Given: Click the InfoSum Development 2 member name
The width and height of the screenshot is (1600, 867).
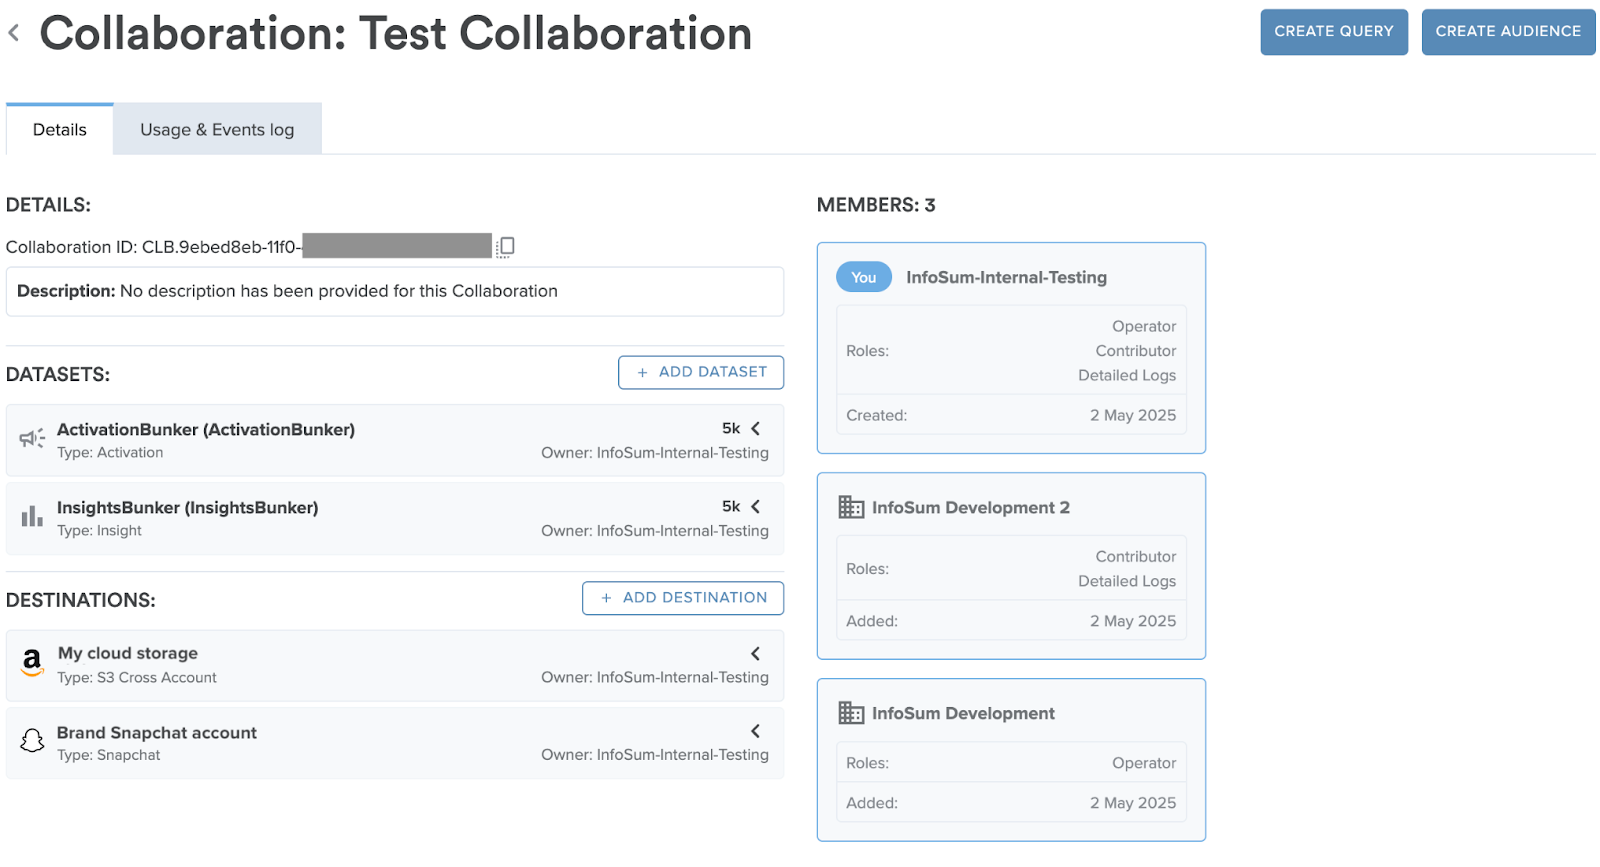Looking at the screenshot, I should (971, 507).
